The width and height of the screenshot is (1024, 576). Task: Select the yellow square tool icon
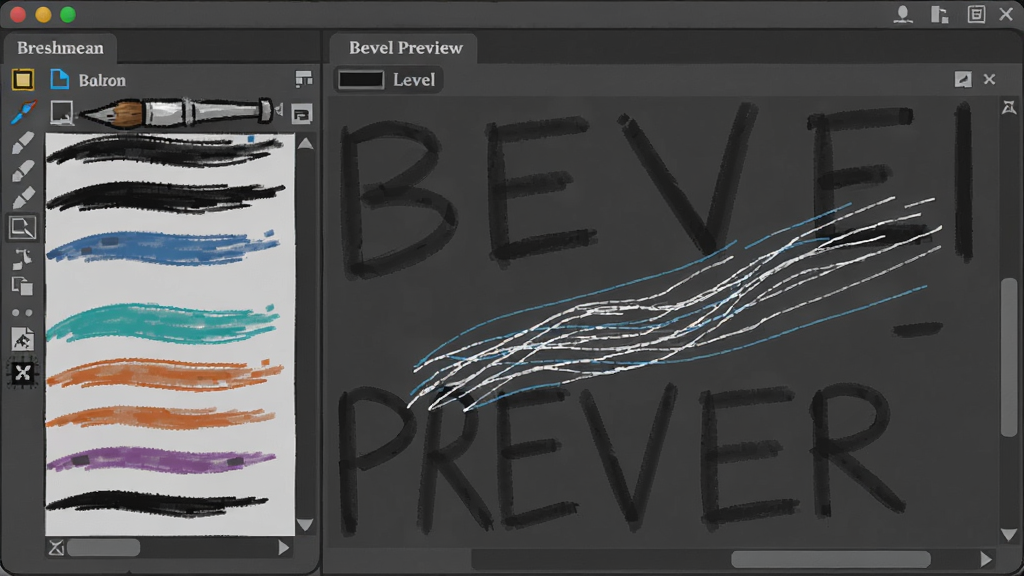coord(23,80)
